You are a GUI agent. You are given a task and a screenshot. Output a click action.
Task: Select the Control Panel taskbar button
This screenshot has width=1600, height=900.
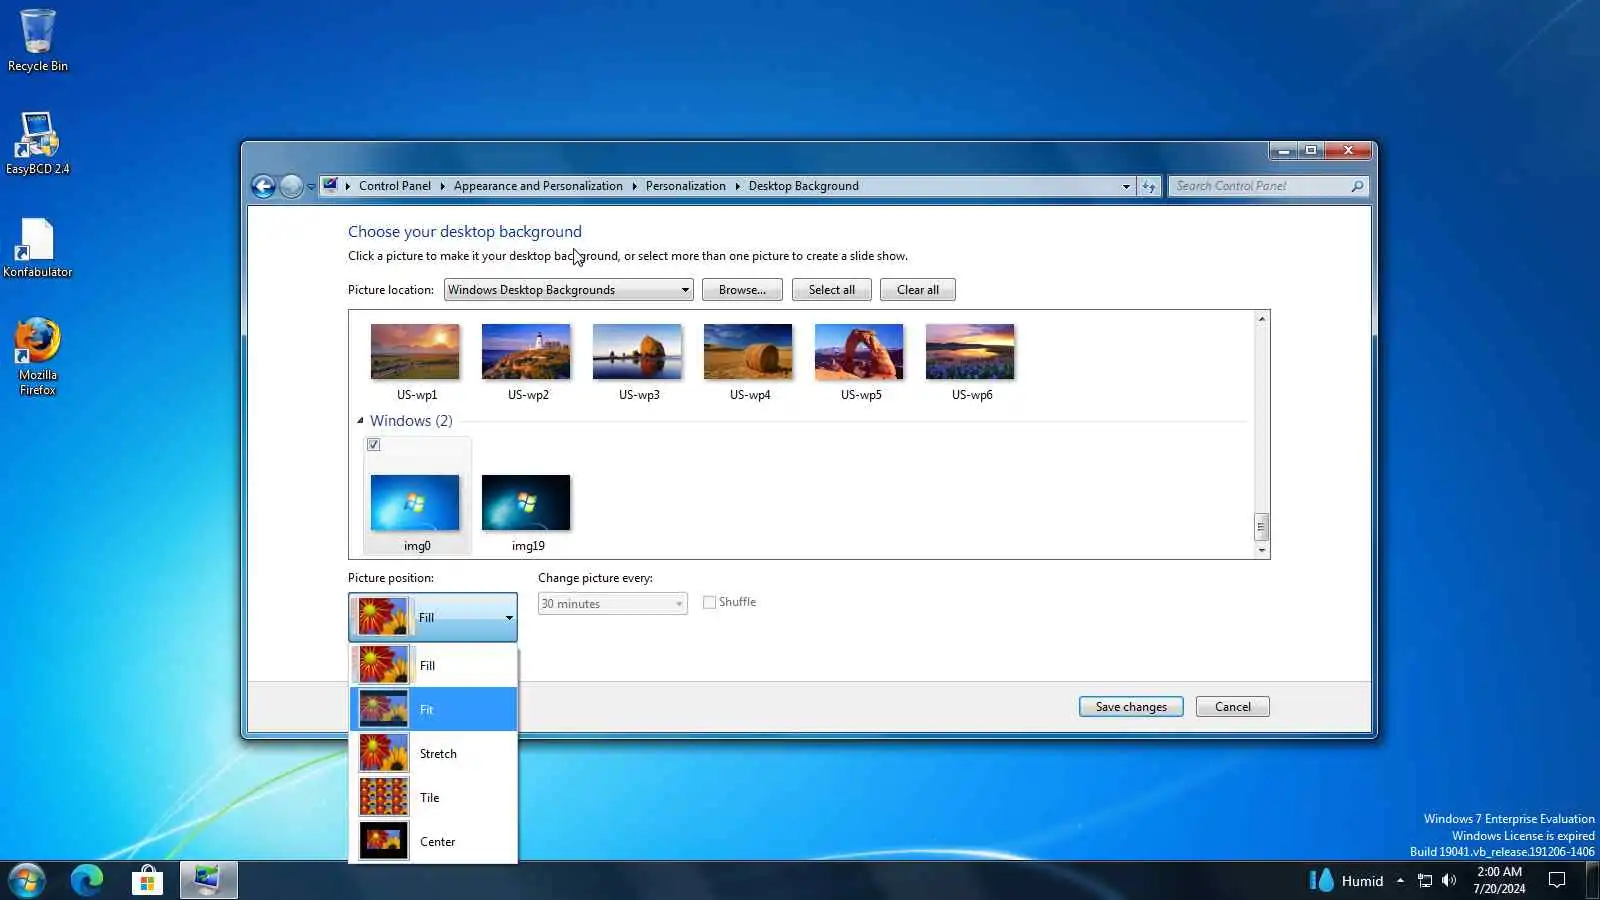pyautogui.click(x=208, y=880)
